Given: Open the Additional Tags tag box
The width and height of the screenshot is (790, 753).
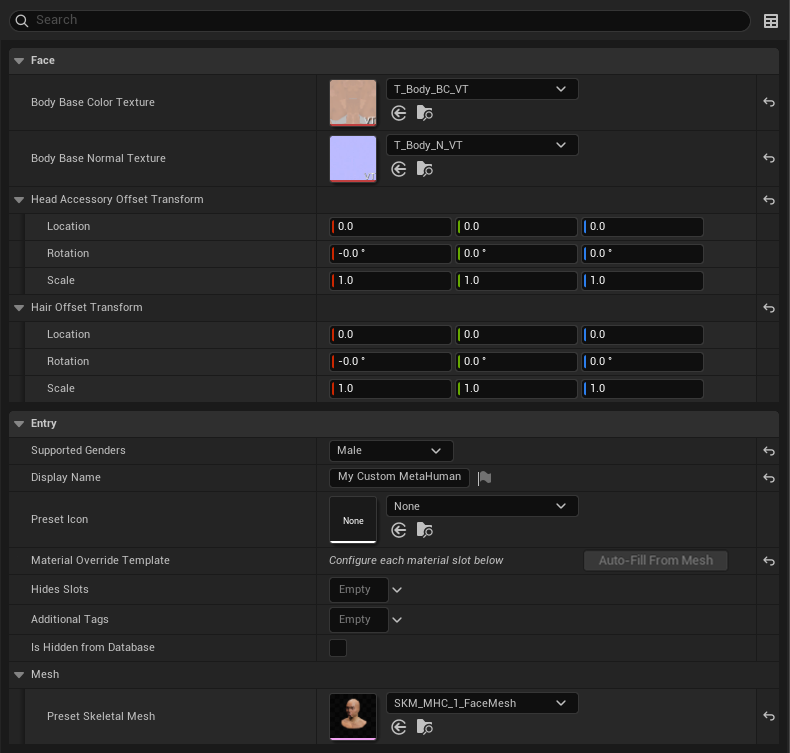Looking at the screenshot, I should pyautogui.click(x=359, y=620).
